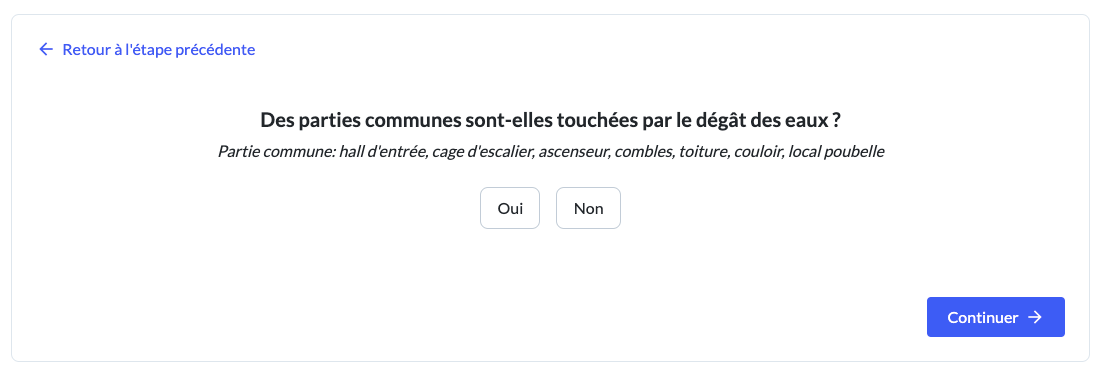Click the Continuer button
1104x376 pixels.
tap(996, 317)
